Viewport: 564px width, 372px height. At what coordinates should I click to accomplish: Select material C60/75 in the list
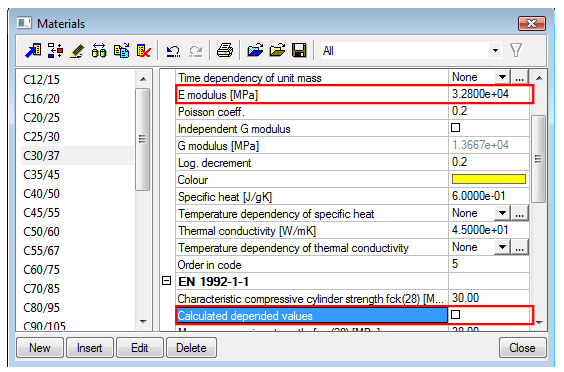(x=41, y=270)
